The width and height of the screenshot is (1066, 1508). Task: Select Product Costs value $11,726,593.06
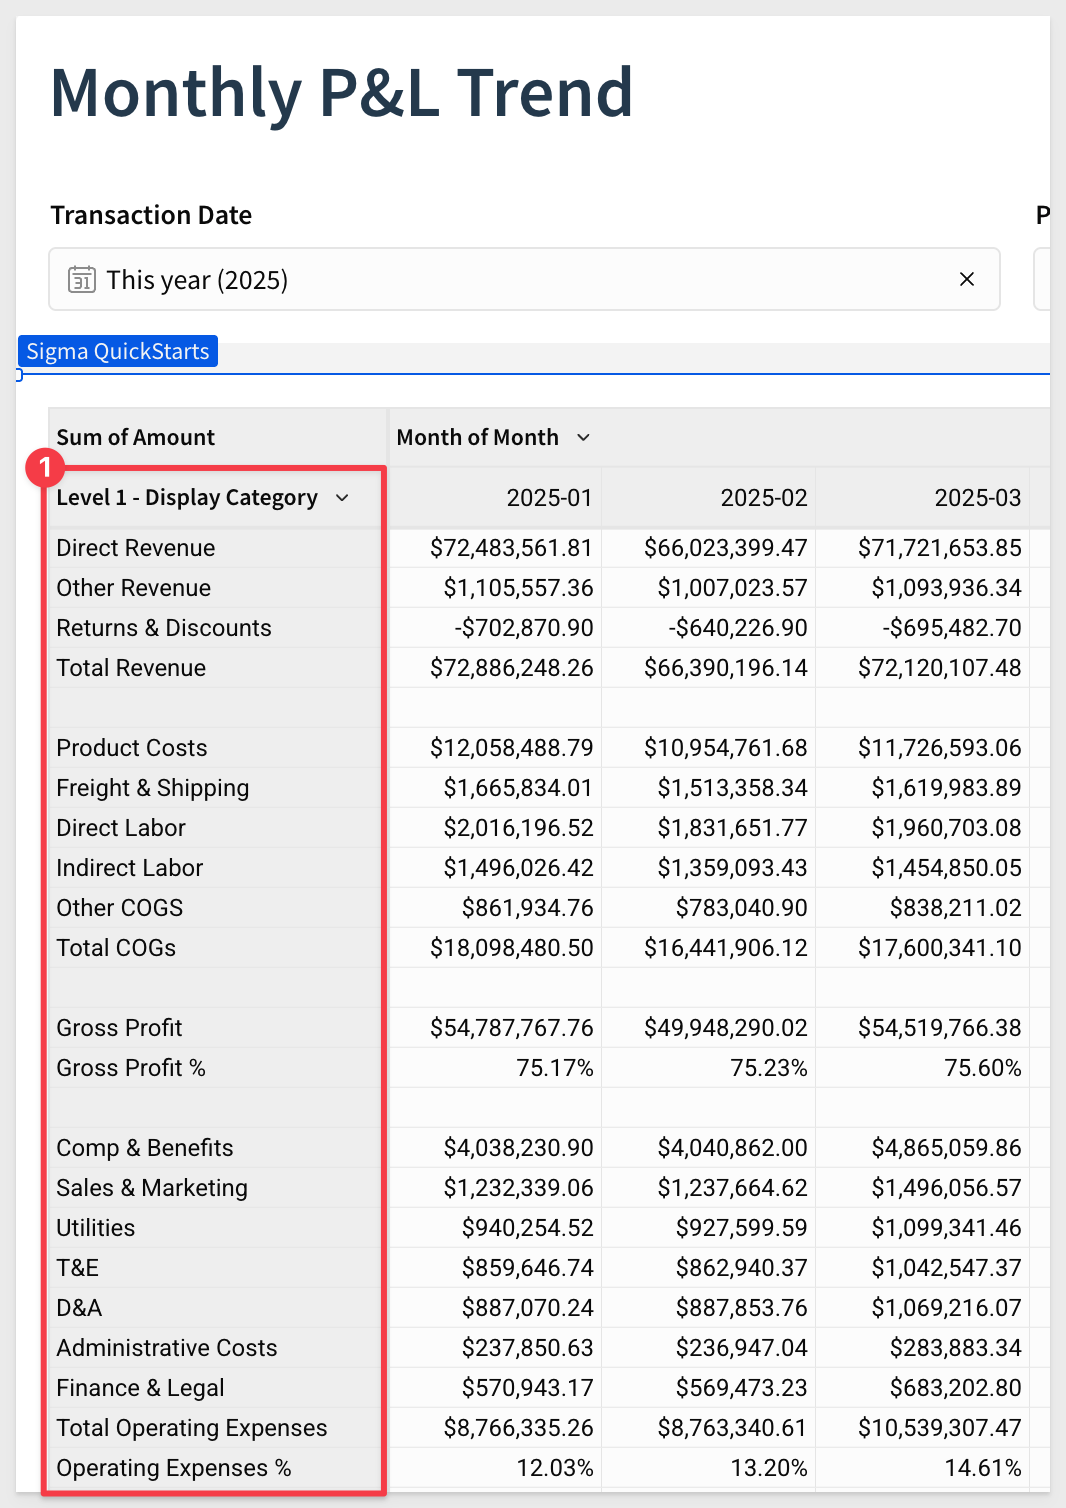tap(940, 748)
